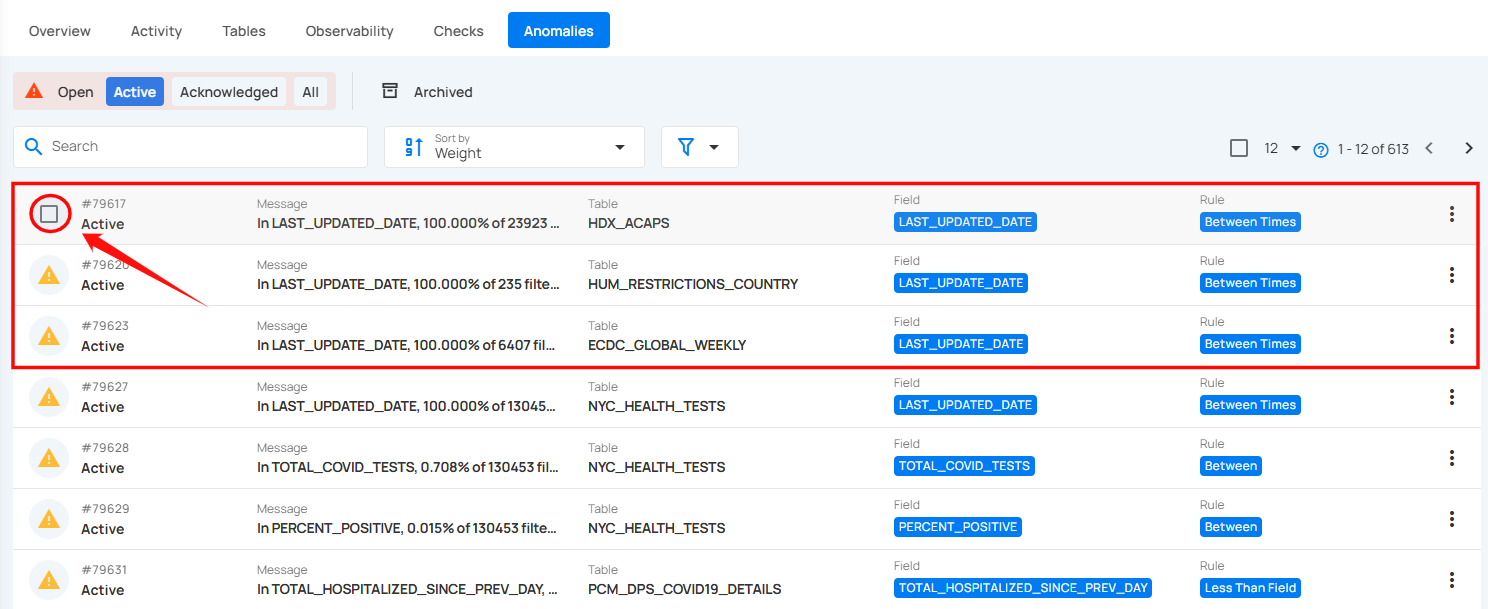This screenshot has height=609, width=1488.
Task: Click warning icon for anomaly #79623
Action: 49,336
